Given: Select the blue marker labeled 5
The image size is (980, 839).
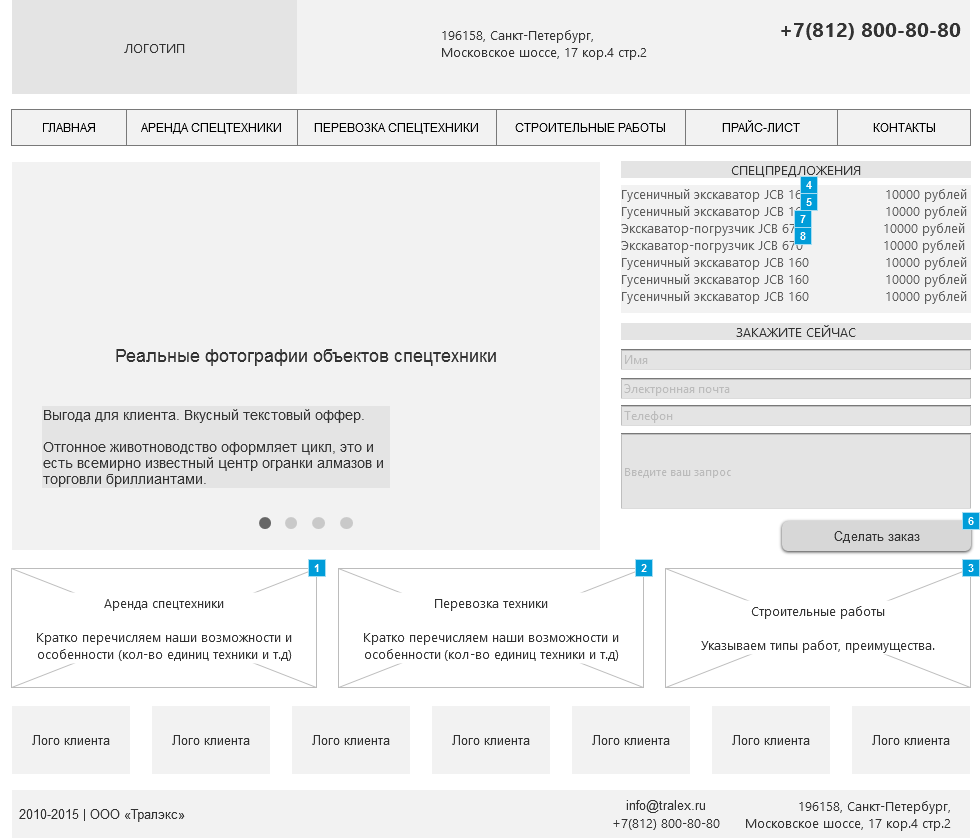Looking at the screenshot, I should 808,202.
